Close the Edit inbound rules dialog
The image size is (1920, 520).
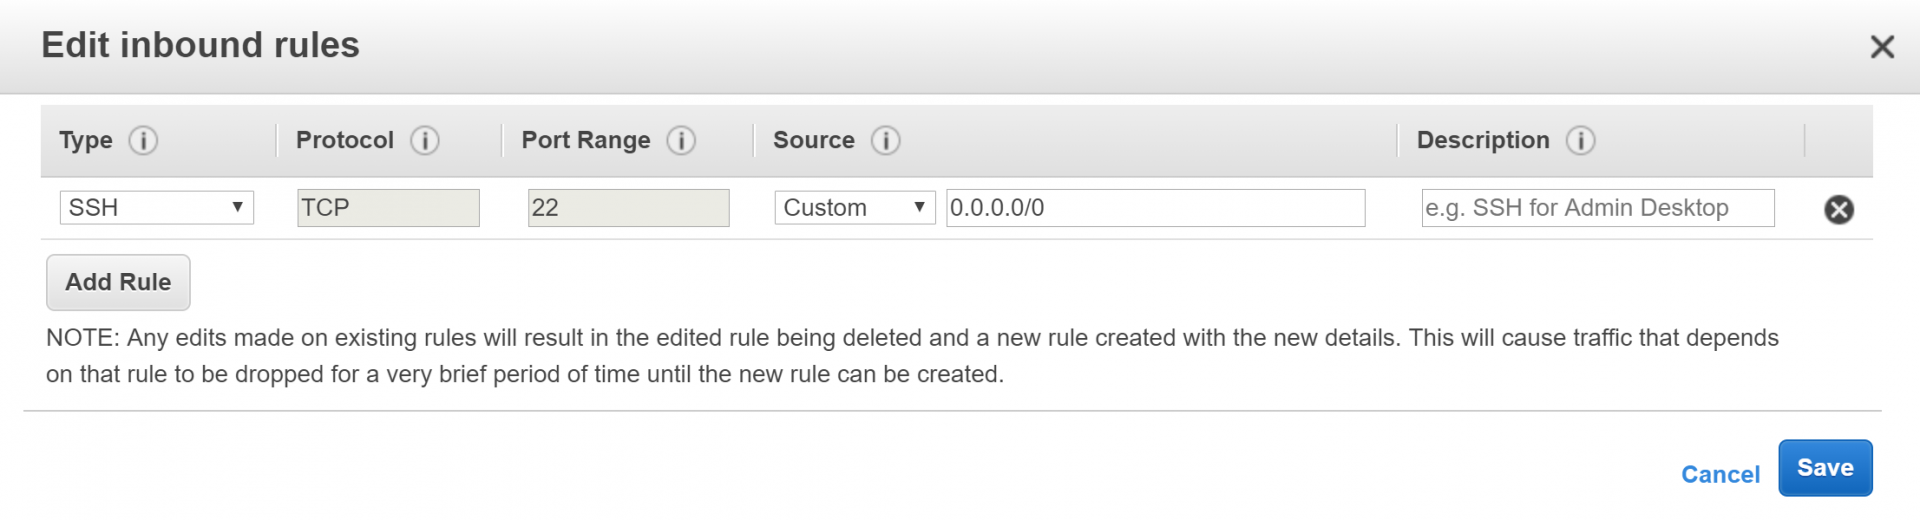coord(1882,47)
